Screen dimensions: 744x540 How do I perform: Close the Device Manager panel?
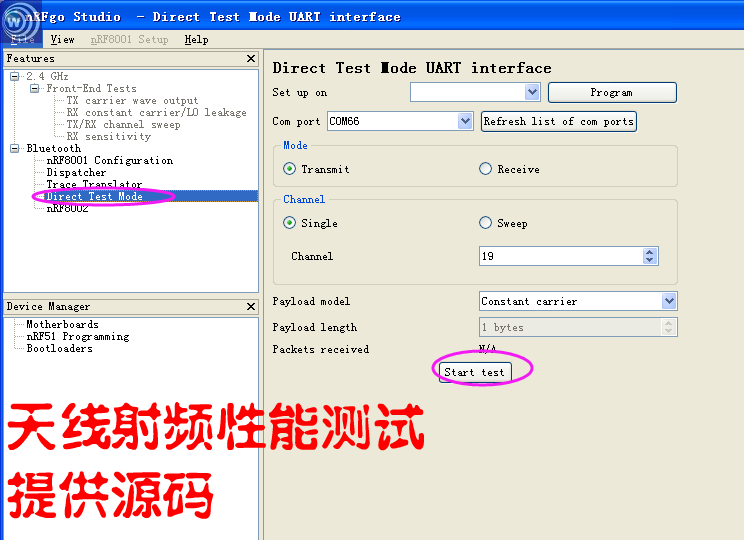tap(251, 307)
